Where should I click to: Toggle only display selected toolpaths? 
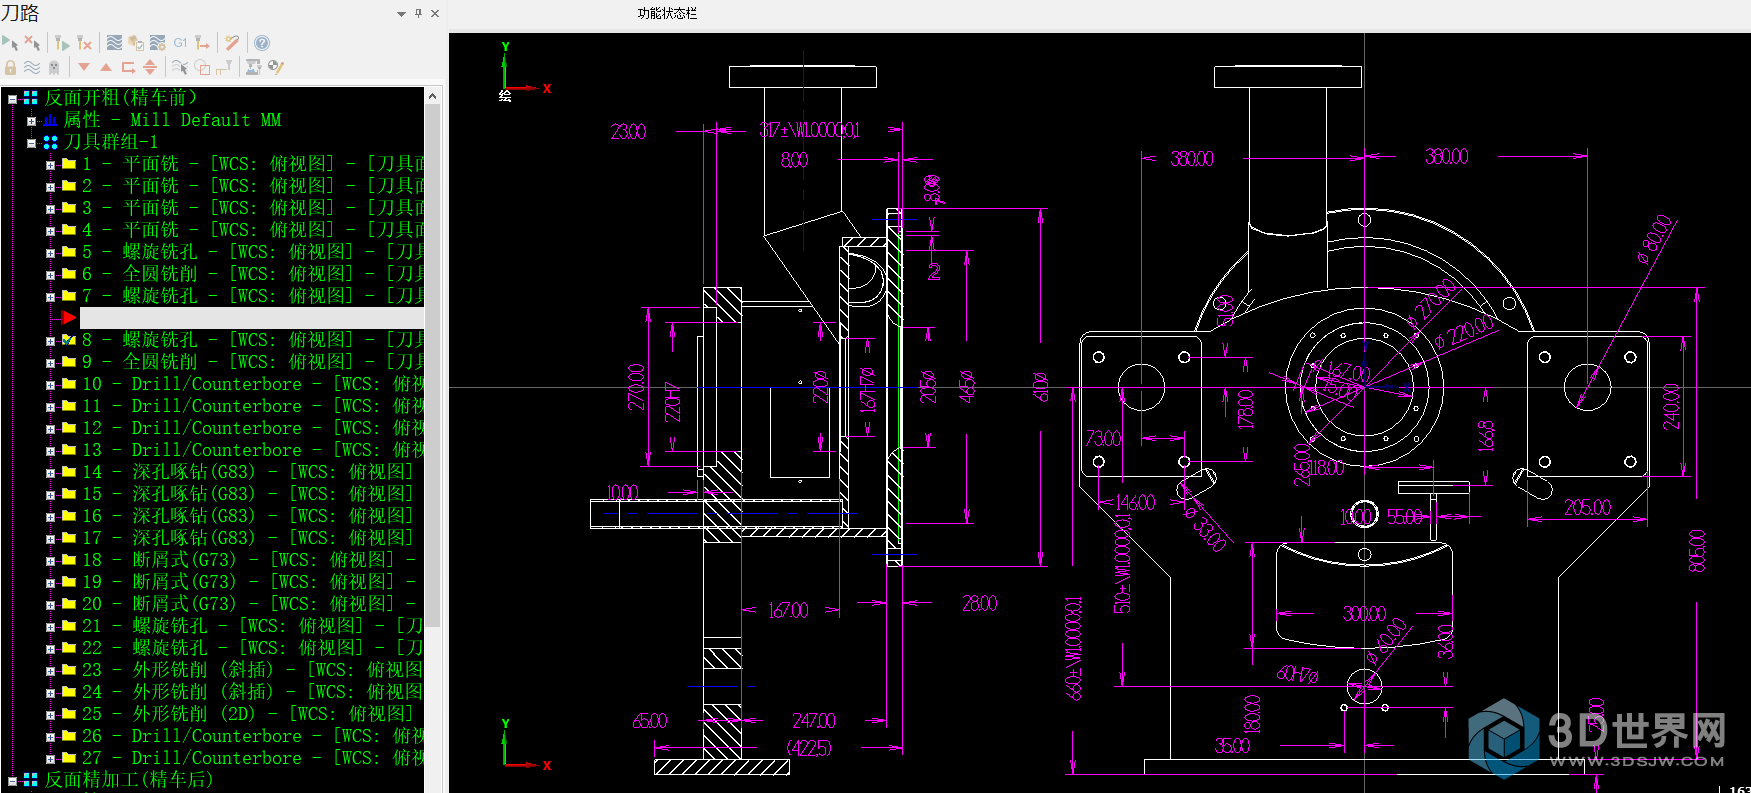tap(180, 67)
